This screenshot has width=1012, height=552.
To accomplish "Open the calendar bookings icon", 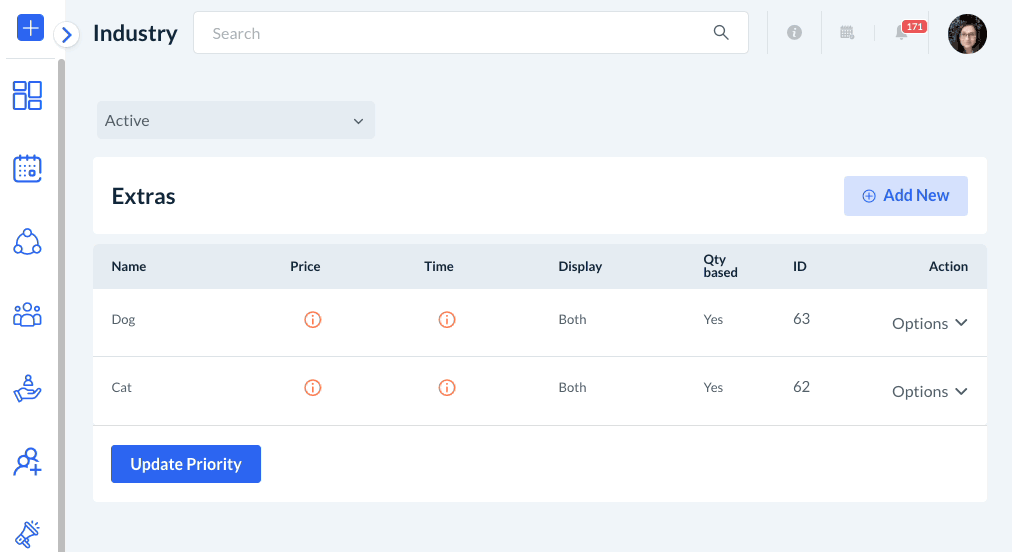I will (x=27, y=168).
